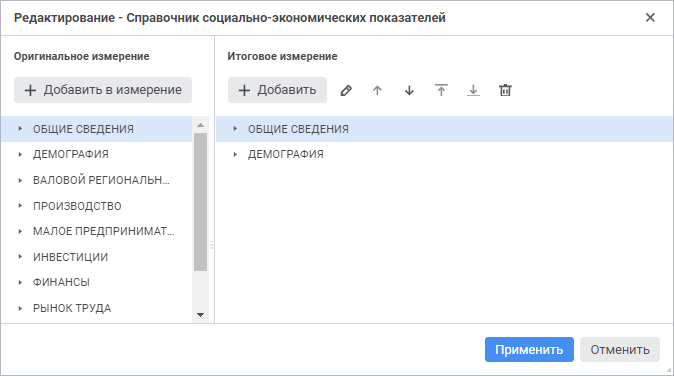Select ОБЩИЕ СВЕДЕНИЯ in the resulting dimension list
The height and width of the screenshot is (376, 674).
pos(444,129)
